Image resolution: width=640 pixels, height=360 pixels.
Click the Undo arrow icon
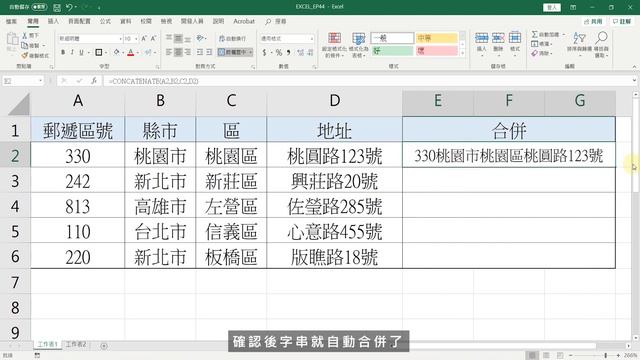pos(69,7)
